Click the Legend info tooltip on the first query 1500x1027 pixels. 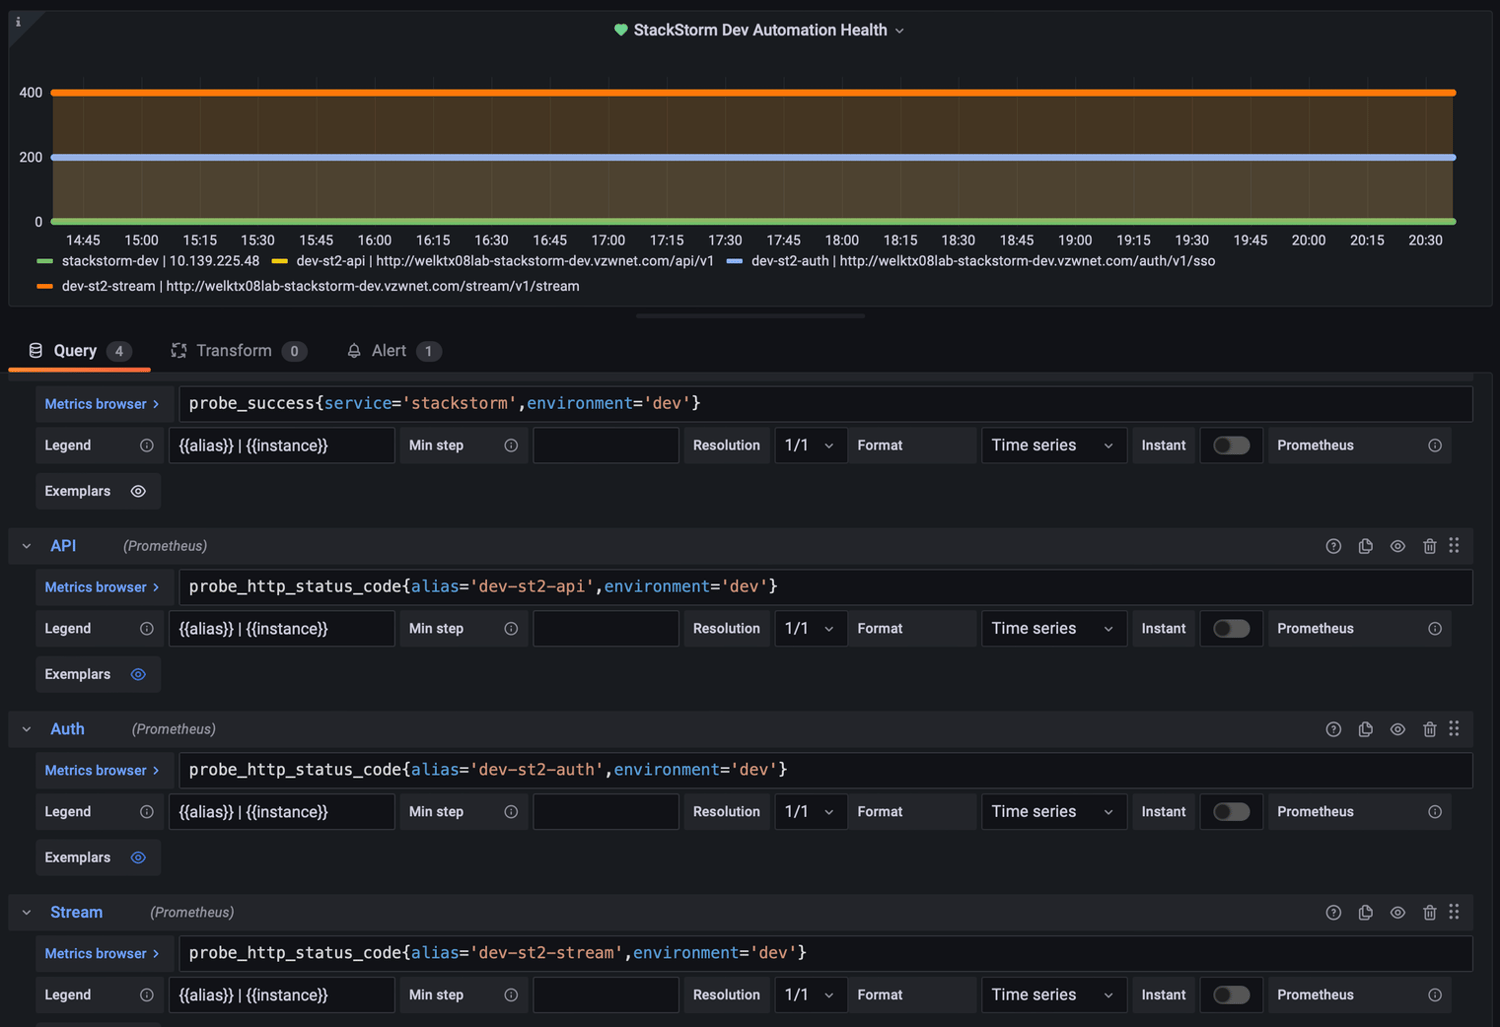click(146, 445)
